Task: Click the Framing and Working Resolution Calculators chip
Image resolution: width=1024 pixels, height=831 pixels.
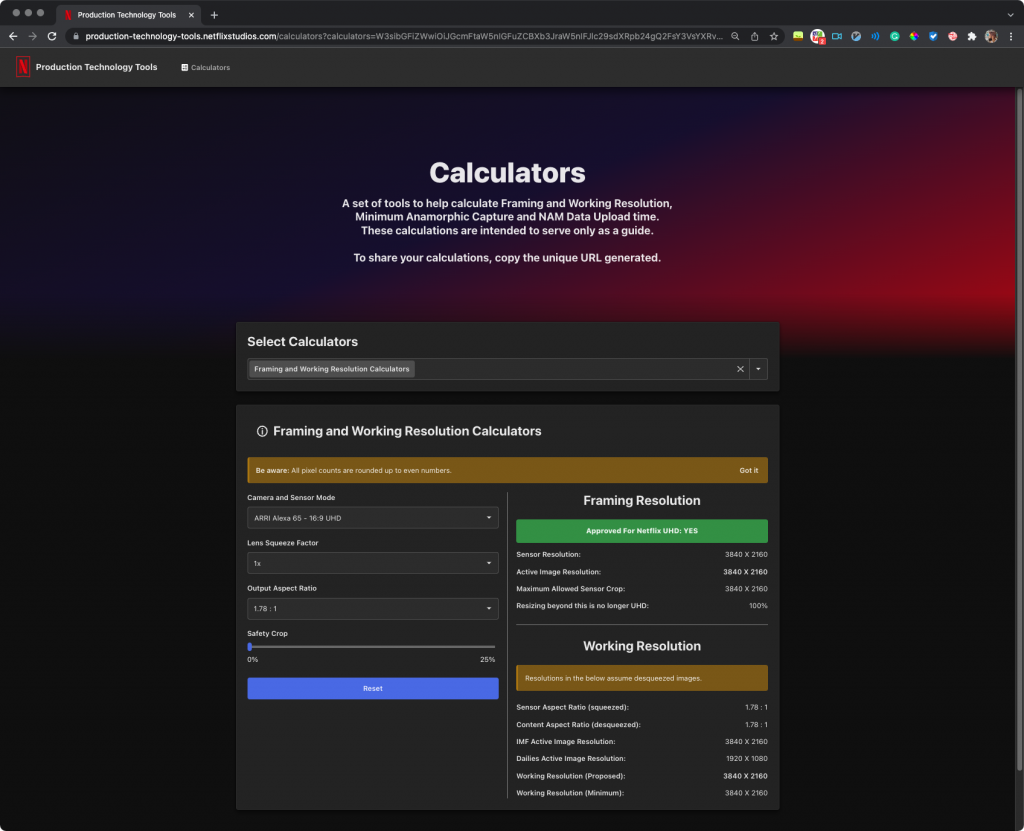Action: [x=331, y=369]
